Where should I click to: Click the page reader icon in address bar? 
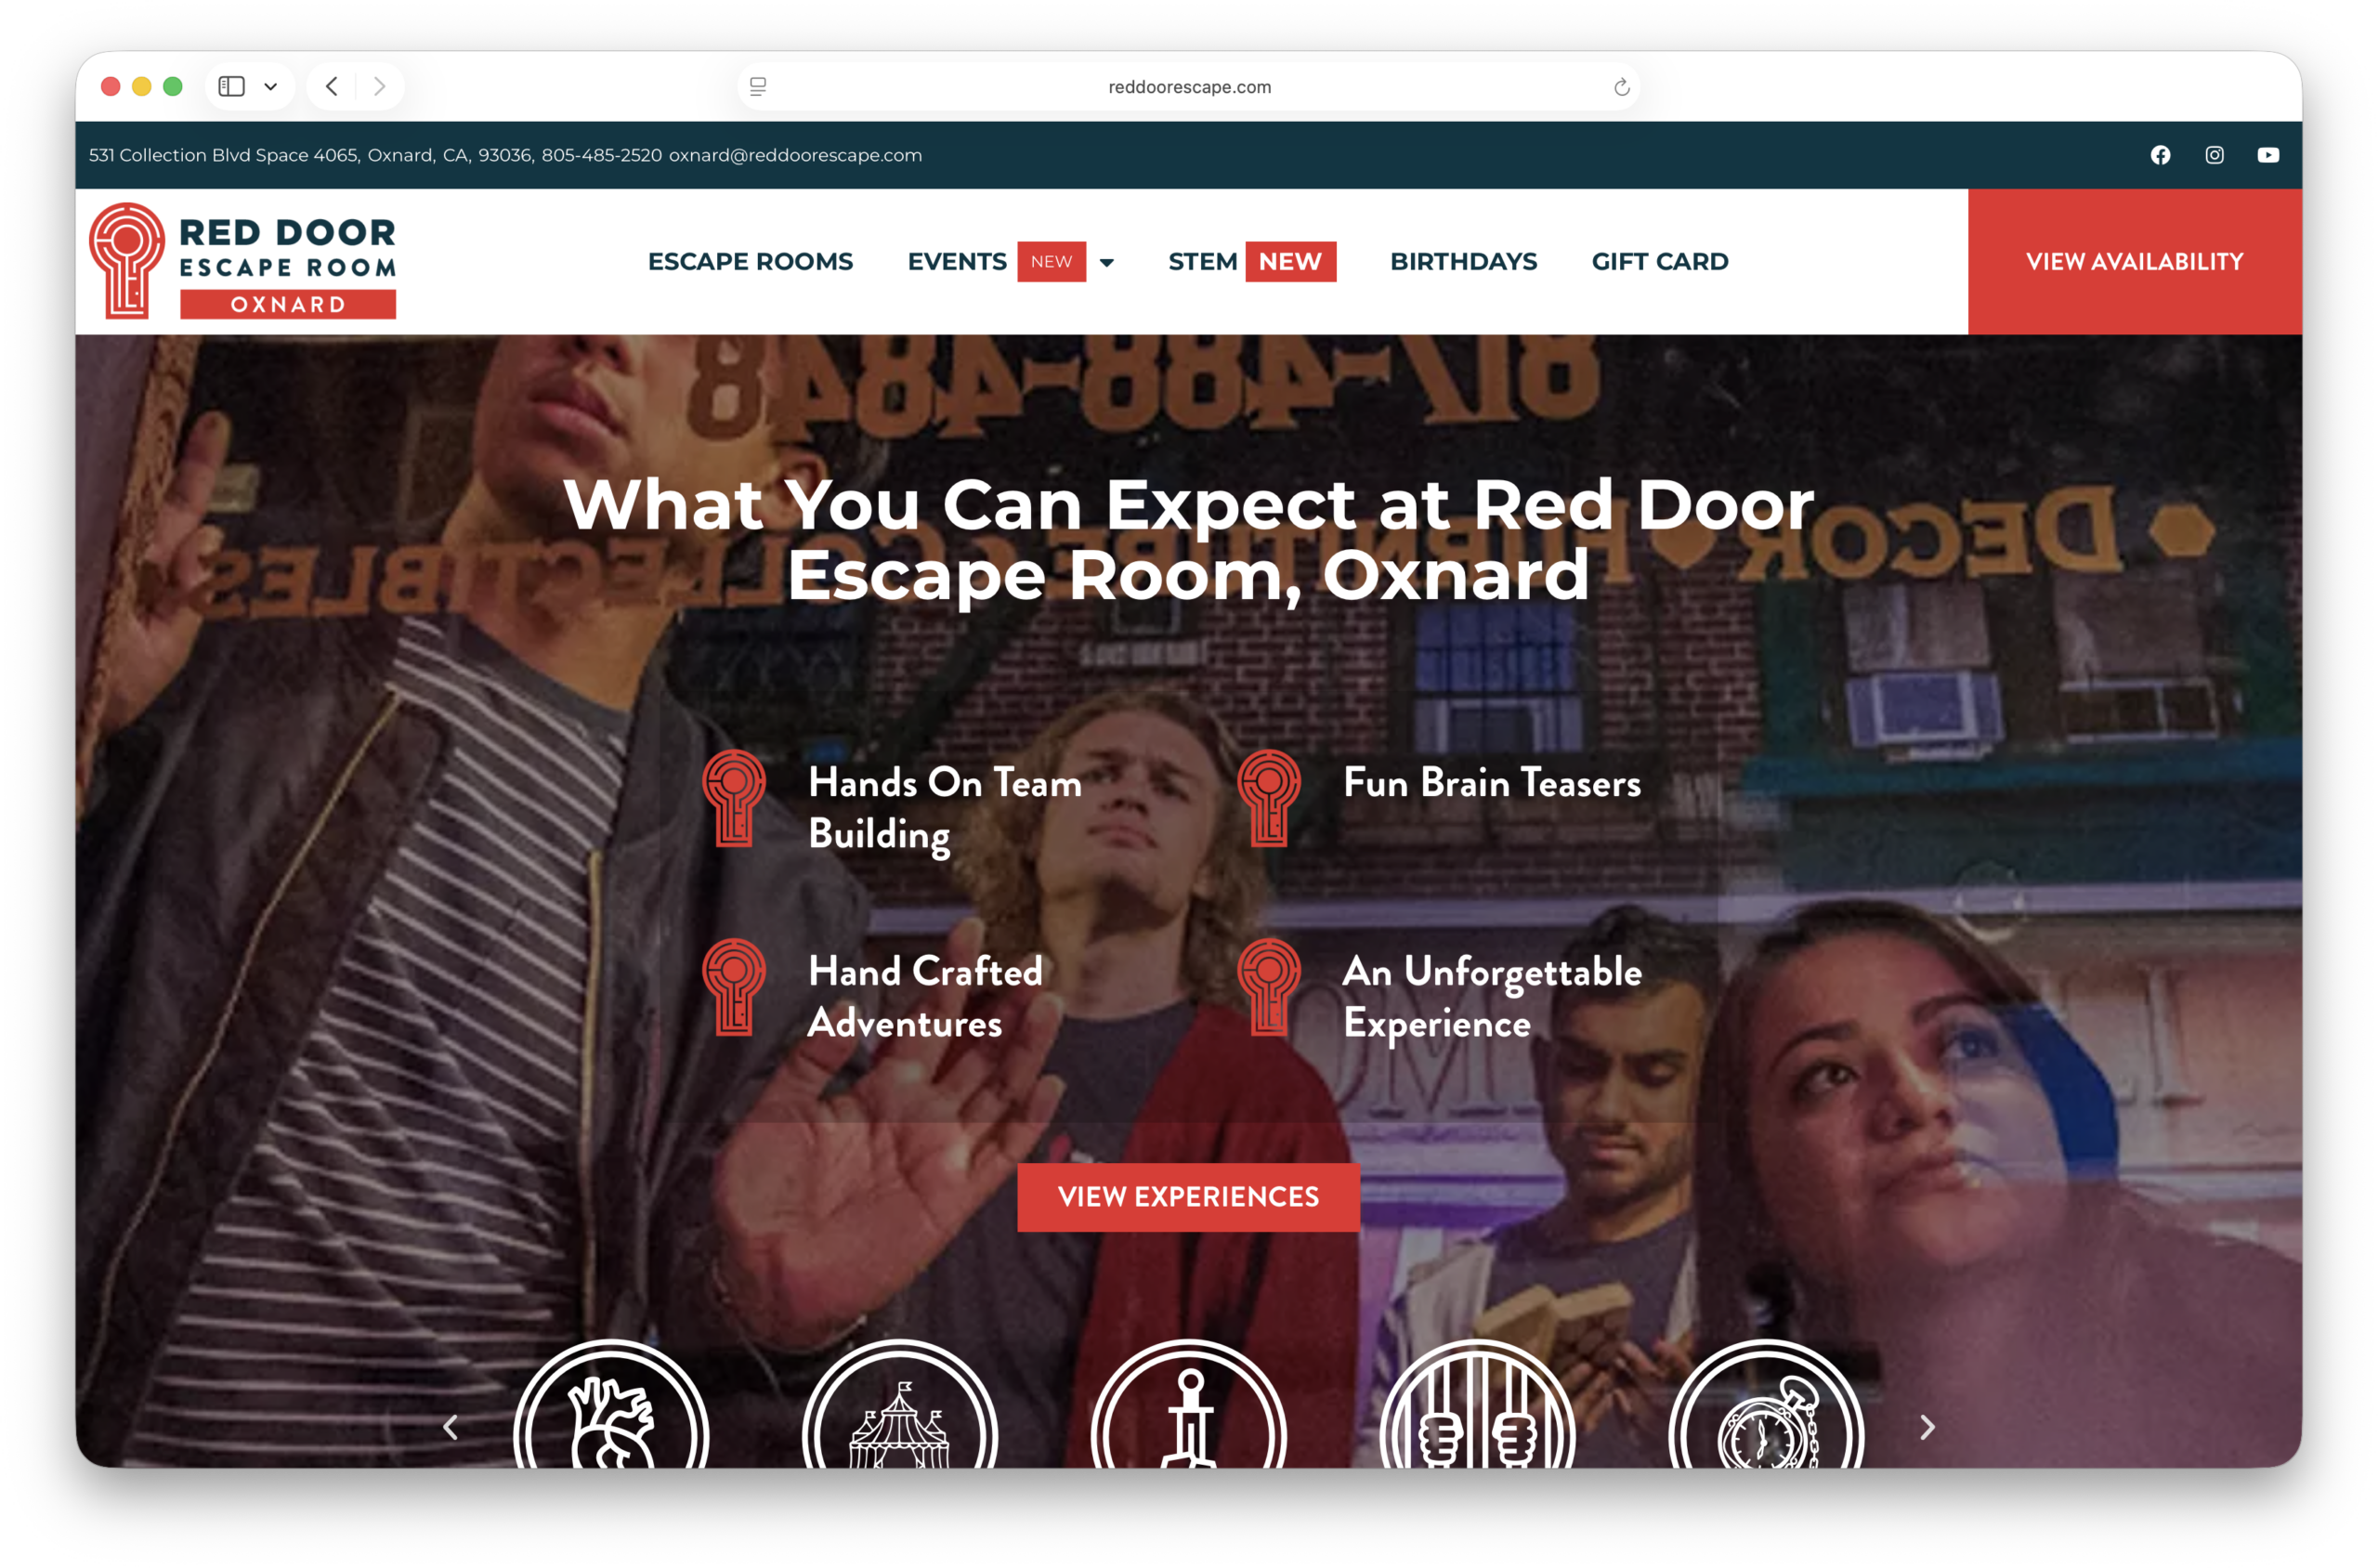[758, 87]
